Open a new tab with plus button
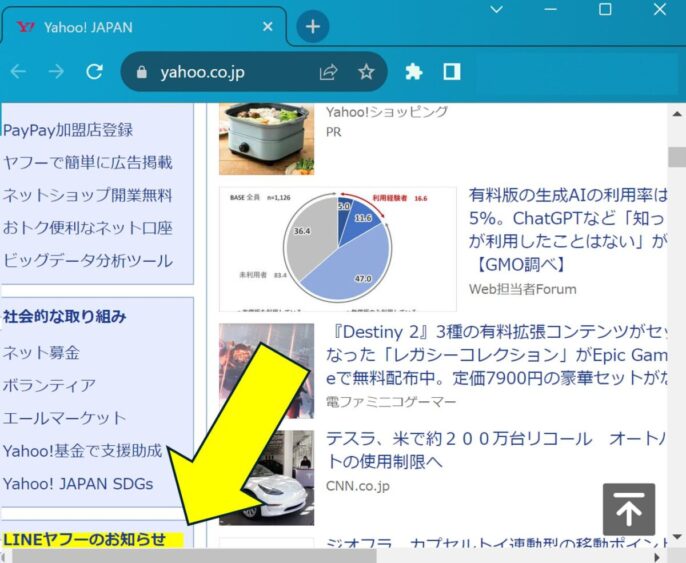 [x=313, y=27]
